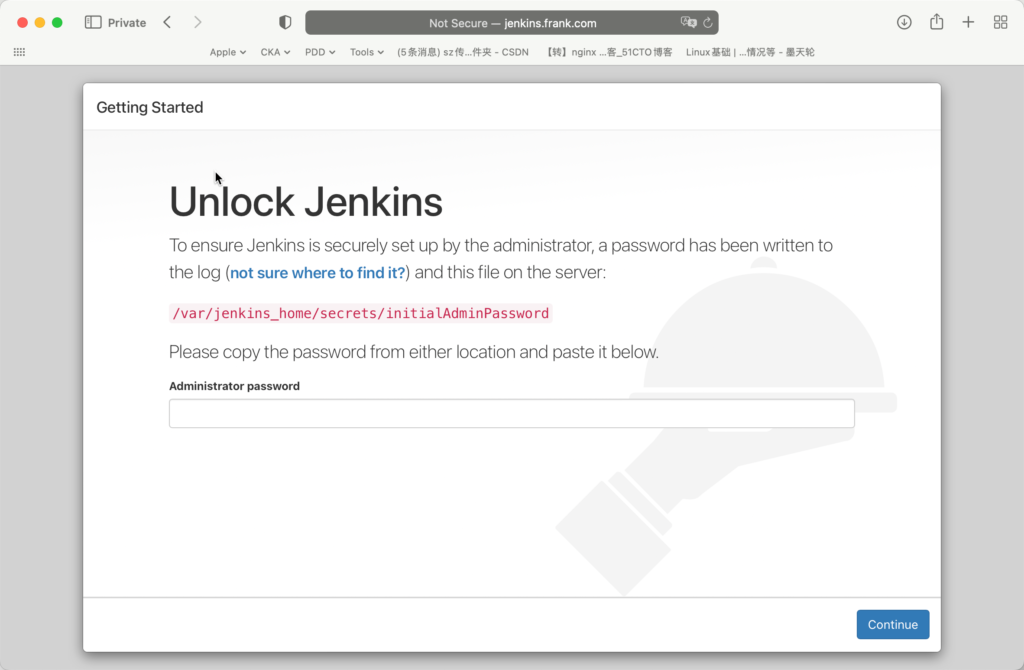Expand the CKA bookmarks folder
The height and width of the screenshot is (670, 1024).
pos(275,52)
